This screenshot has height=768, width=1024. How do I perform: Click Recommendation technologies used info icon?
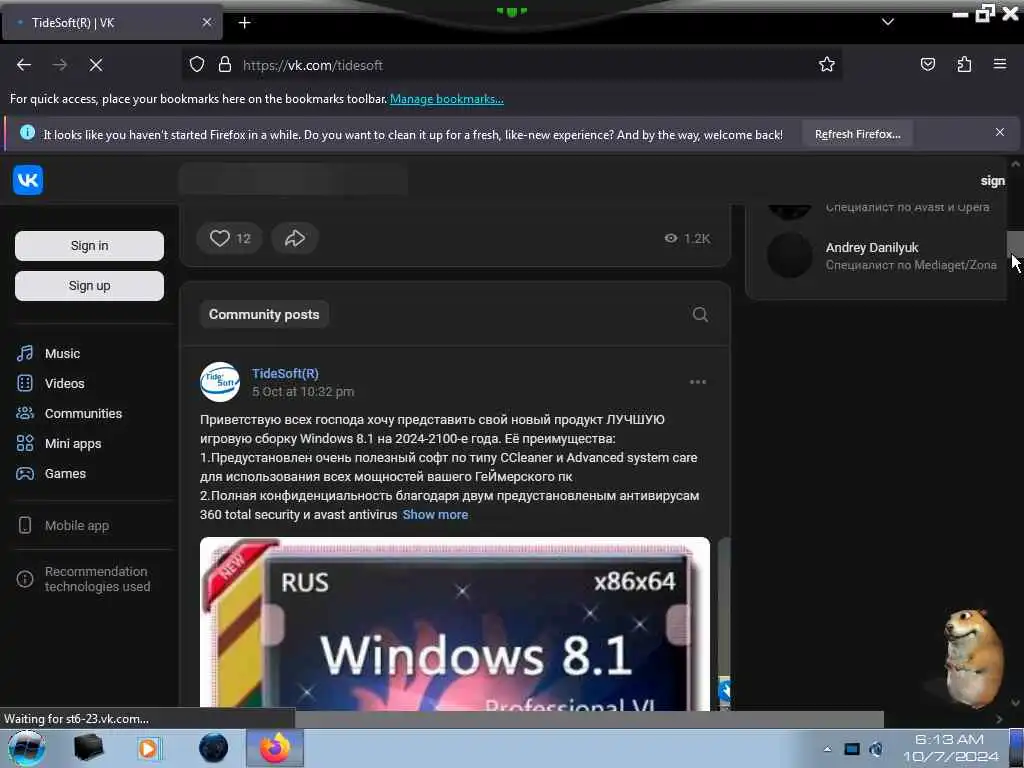click(x=25, y=579)
